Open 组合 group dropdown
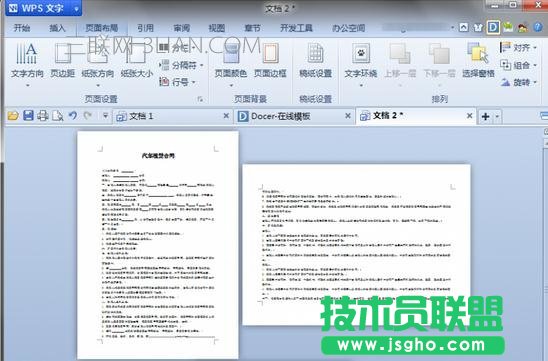 (x=518, y=65)
